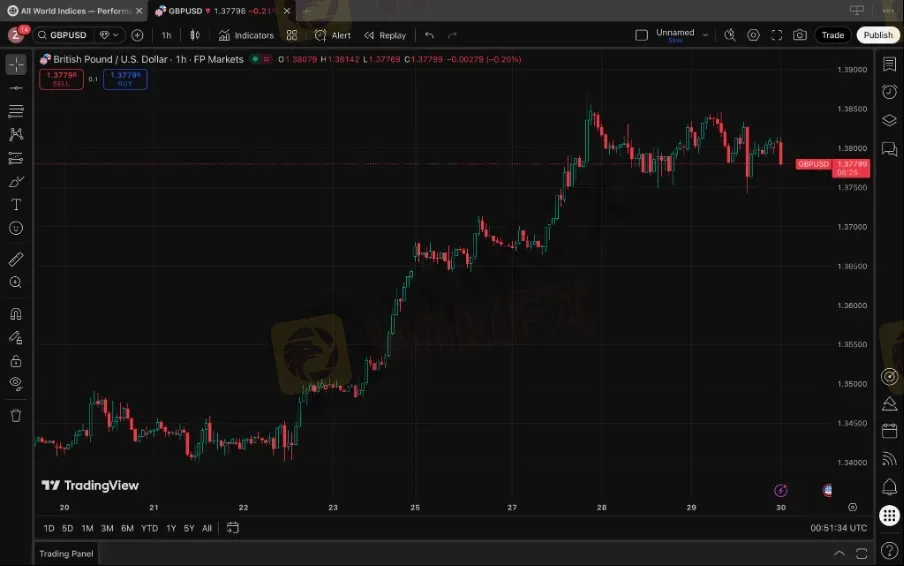Click the Zoom In magnifier tool

pos(16,283)
